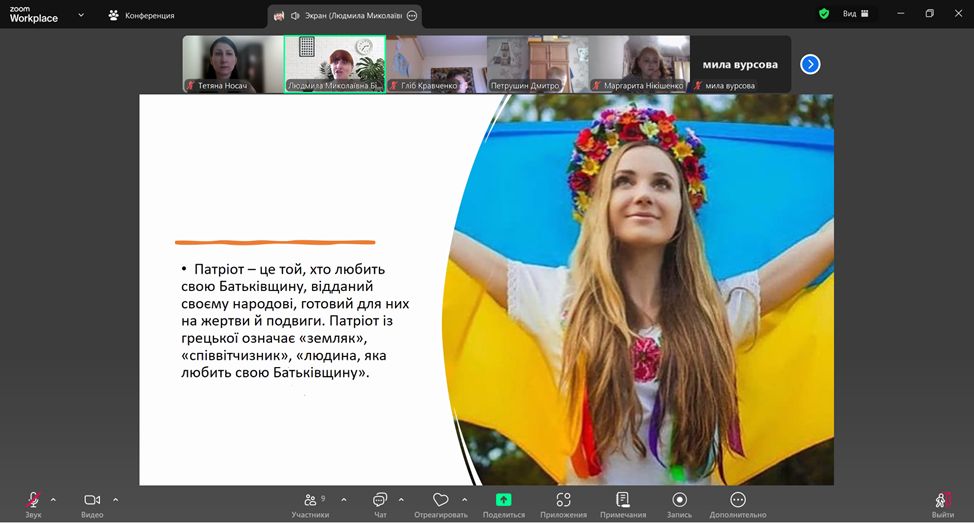Click the green encryption shield icon
The width and height of the screenshot is (974, 523).
point(824,14)
